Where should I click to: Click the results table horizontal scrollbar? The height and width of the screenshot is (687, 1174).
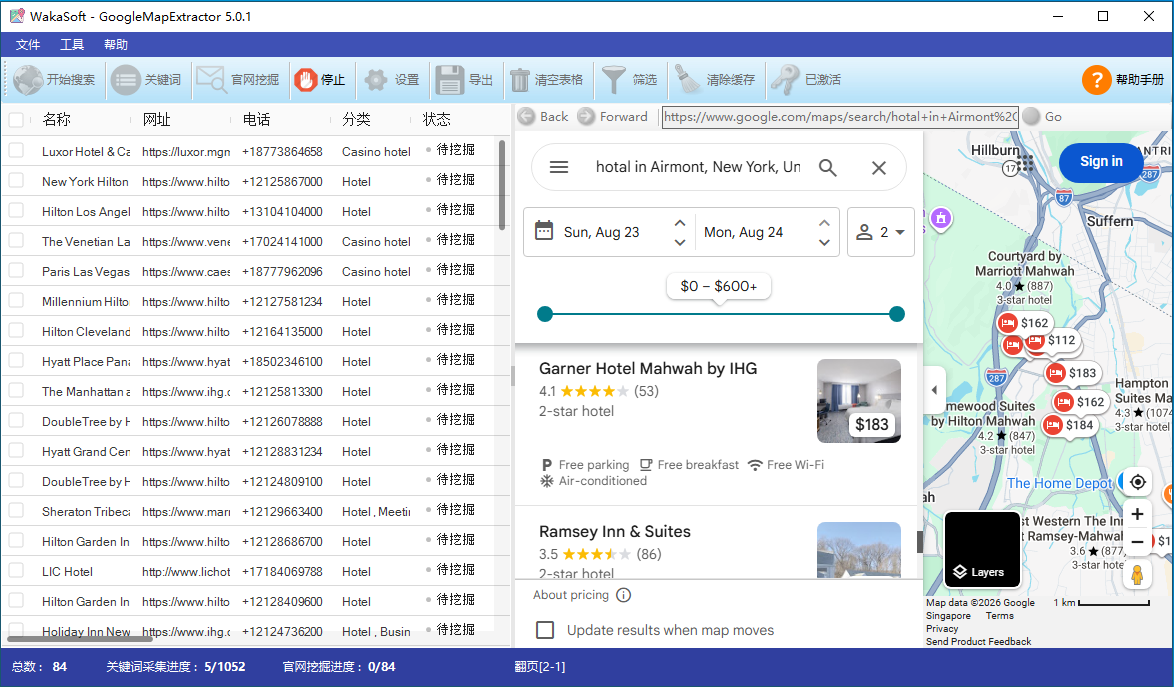(79, 639)
